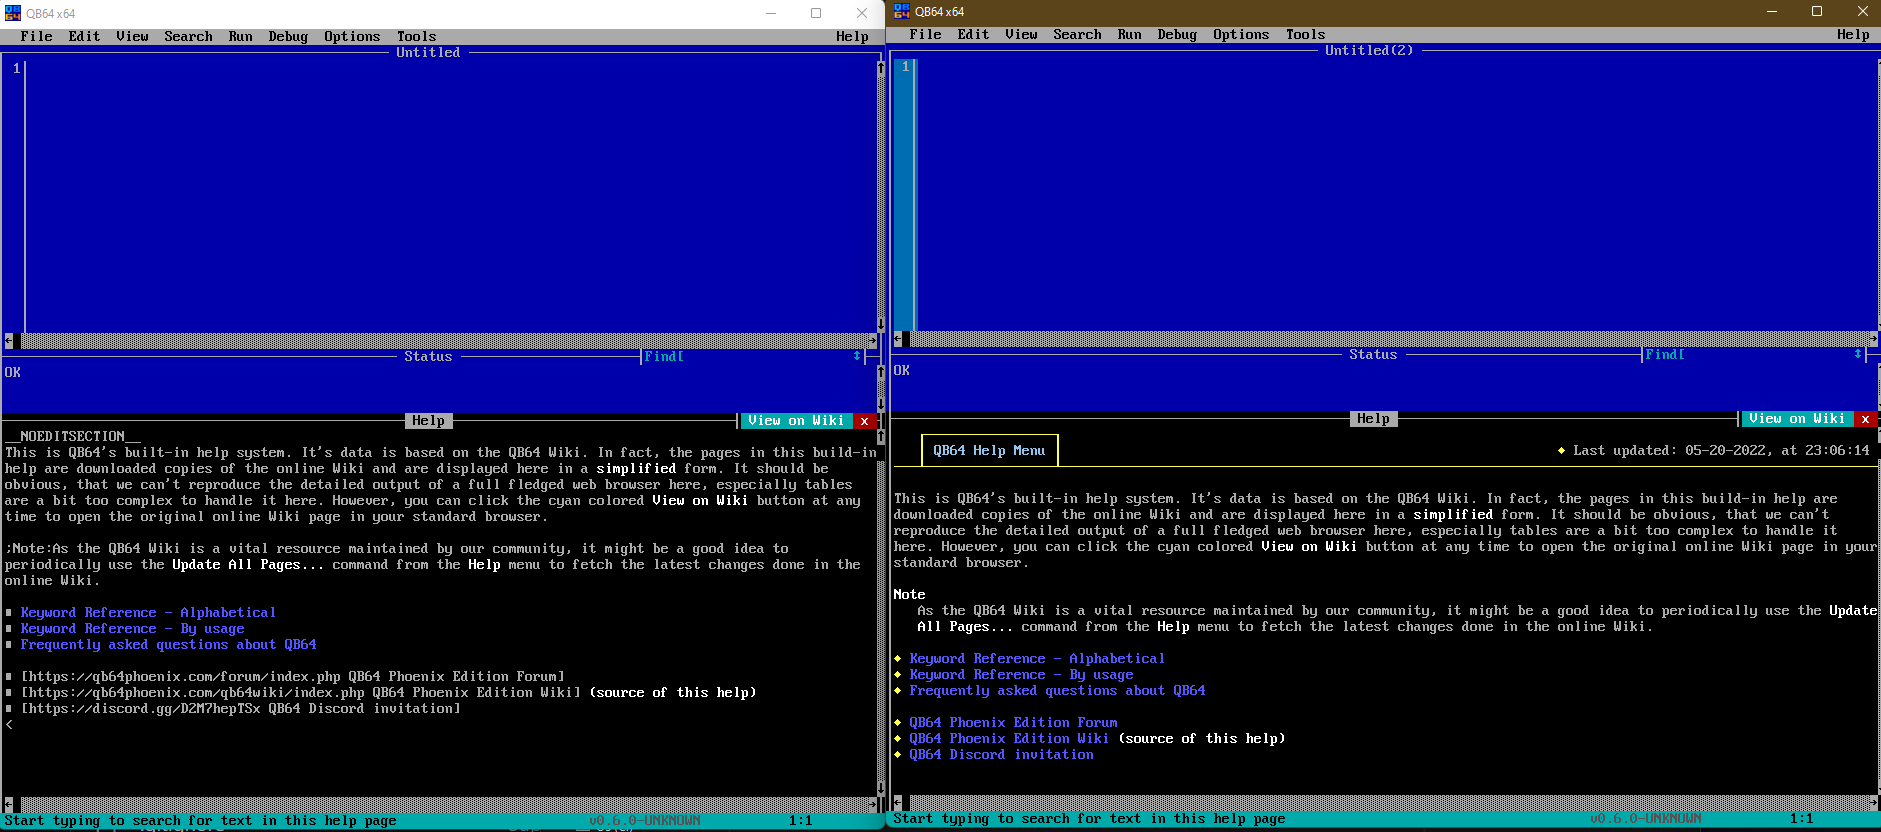1881x832 pixels.
Task: Click right help panel horizontal scrollbar track
Action: (x=1389, y=803)
